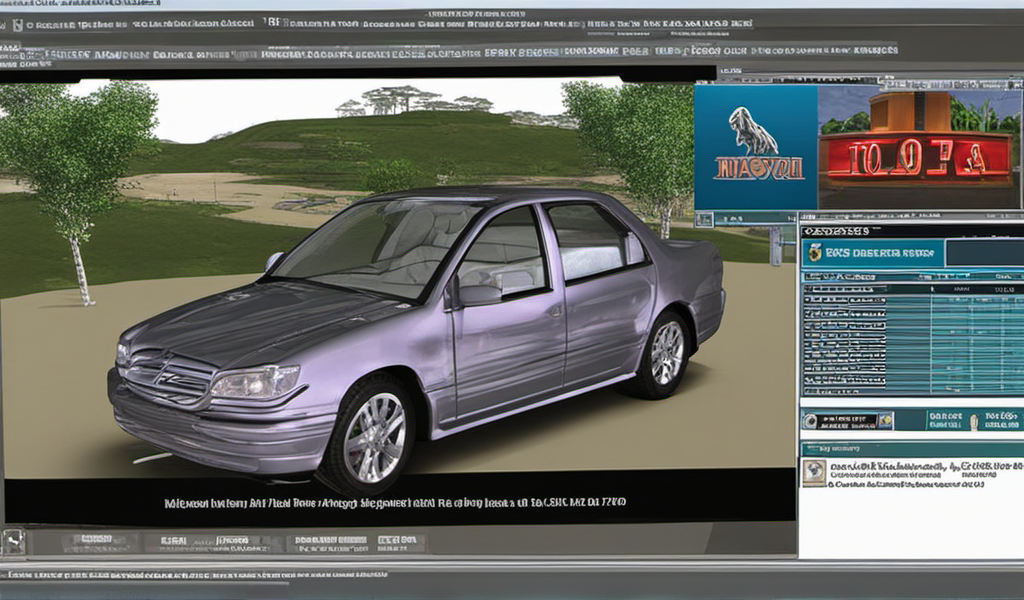This screenshot has height=600, width=1024.
Task: Click the square avatar icon in the lower description panel
Action: coord(815,473)
